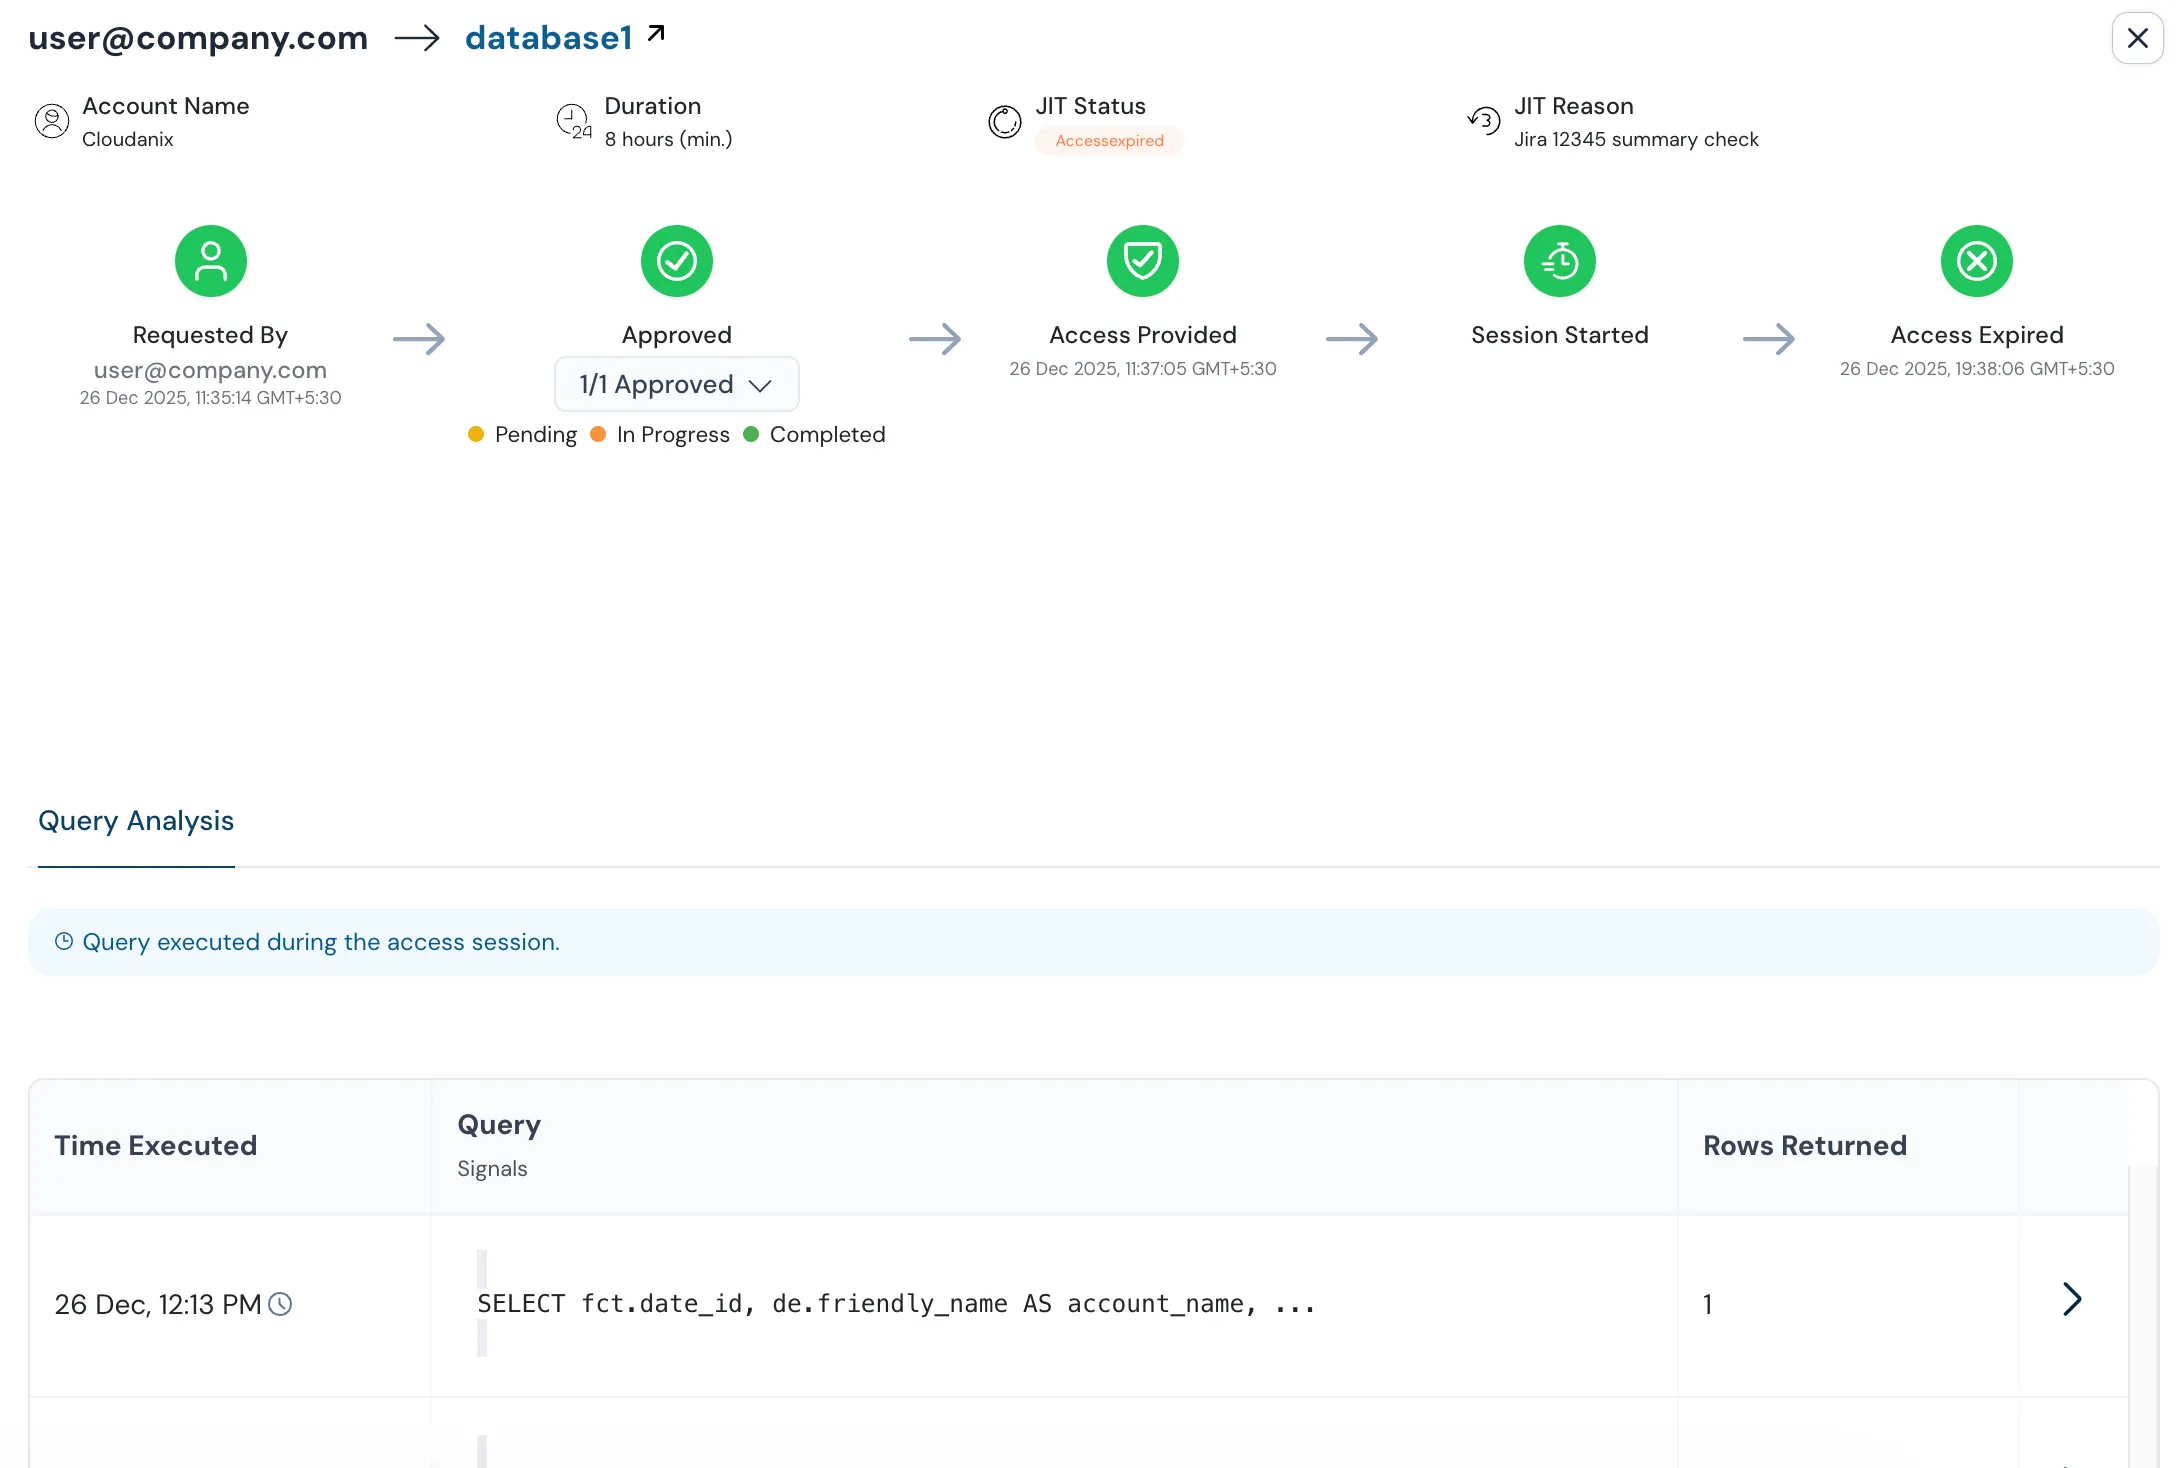The height and width of the screenshot is (1468, 2176).
Task: Open database1 via the external-link arrow icon
Action: coord(656,31)
